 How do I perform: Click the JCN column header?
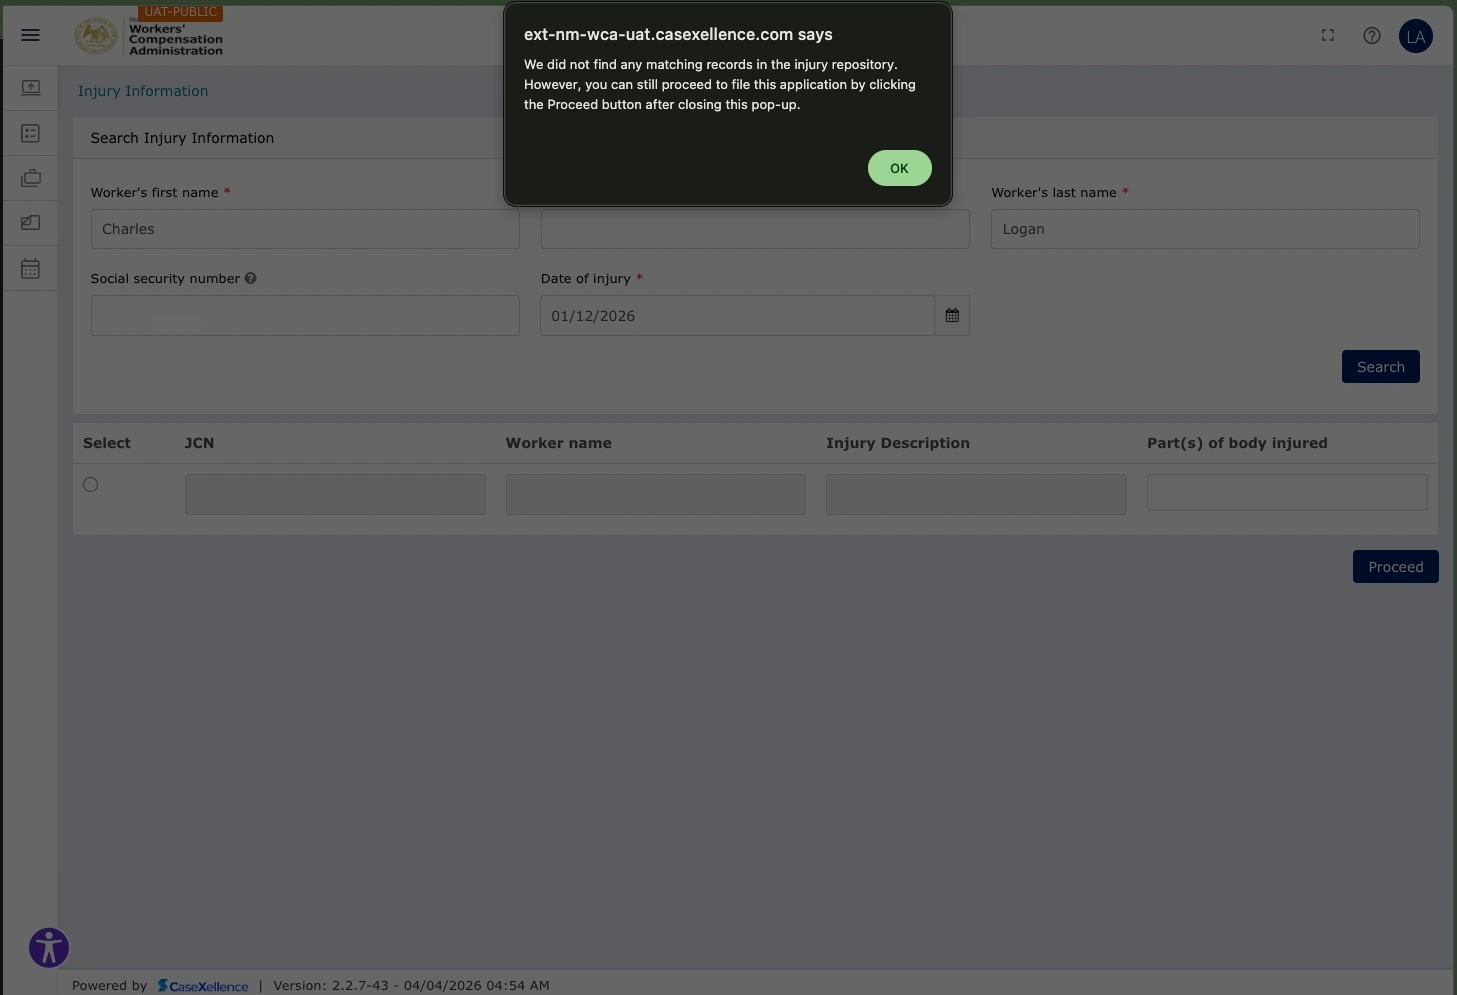199,443
